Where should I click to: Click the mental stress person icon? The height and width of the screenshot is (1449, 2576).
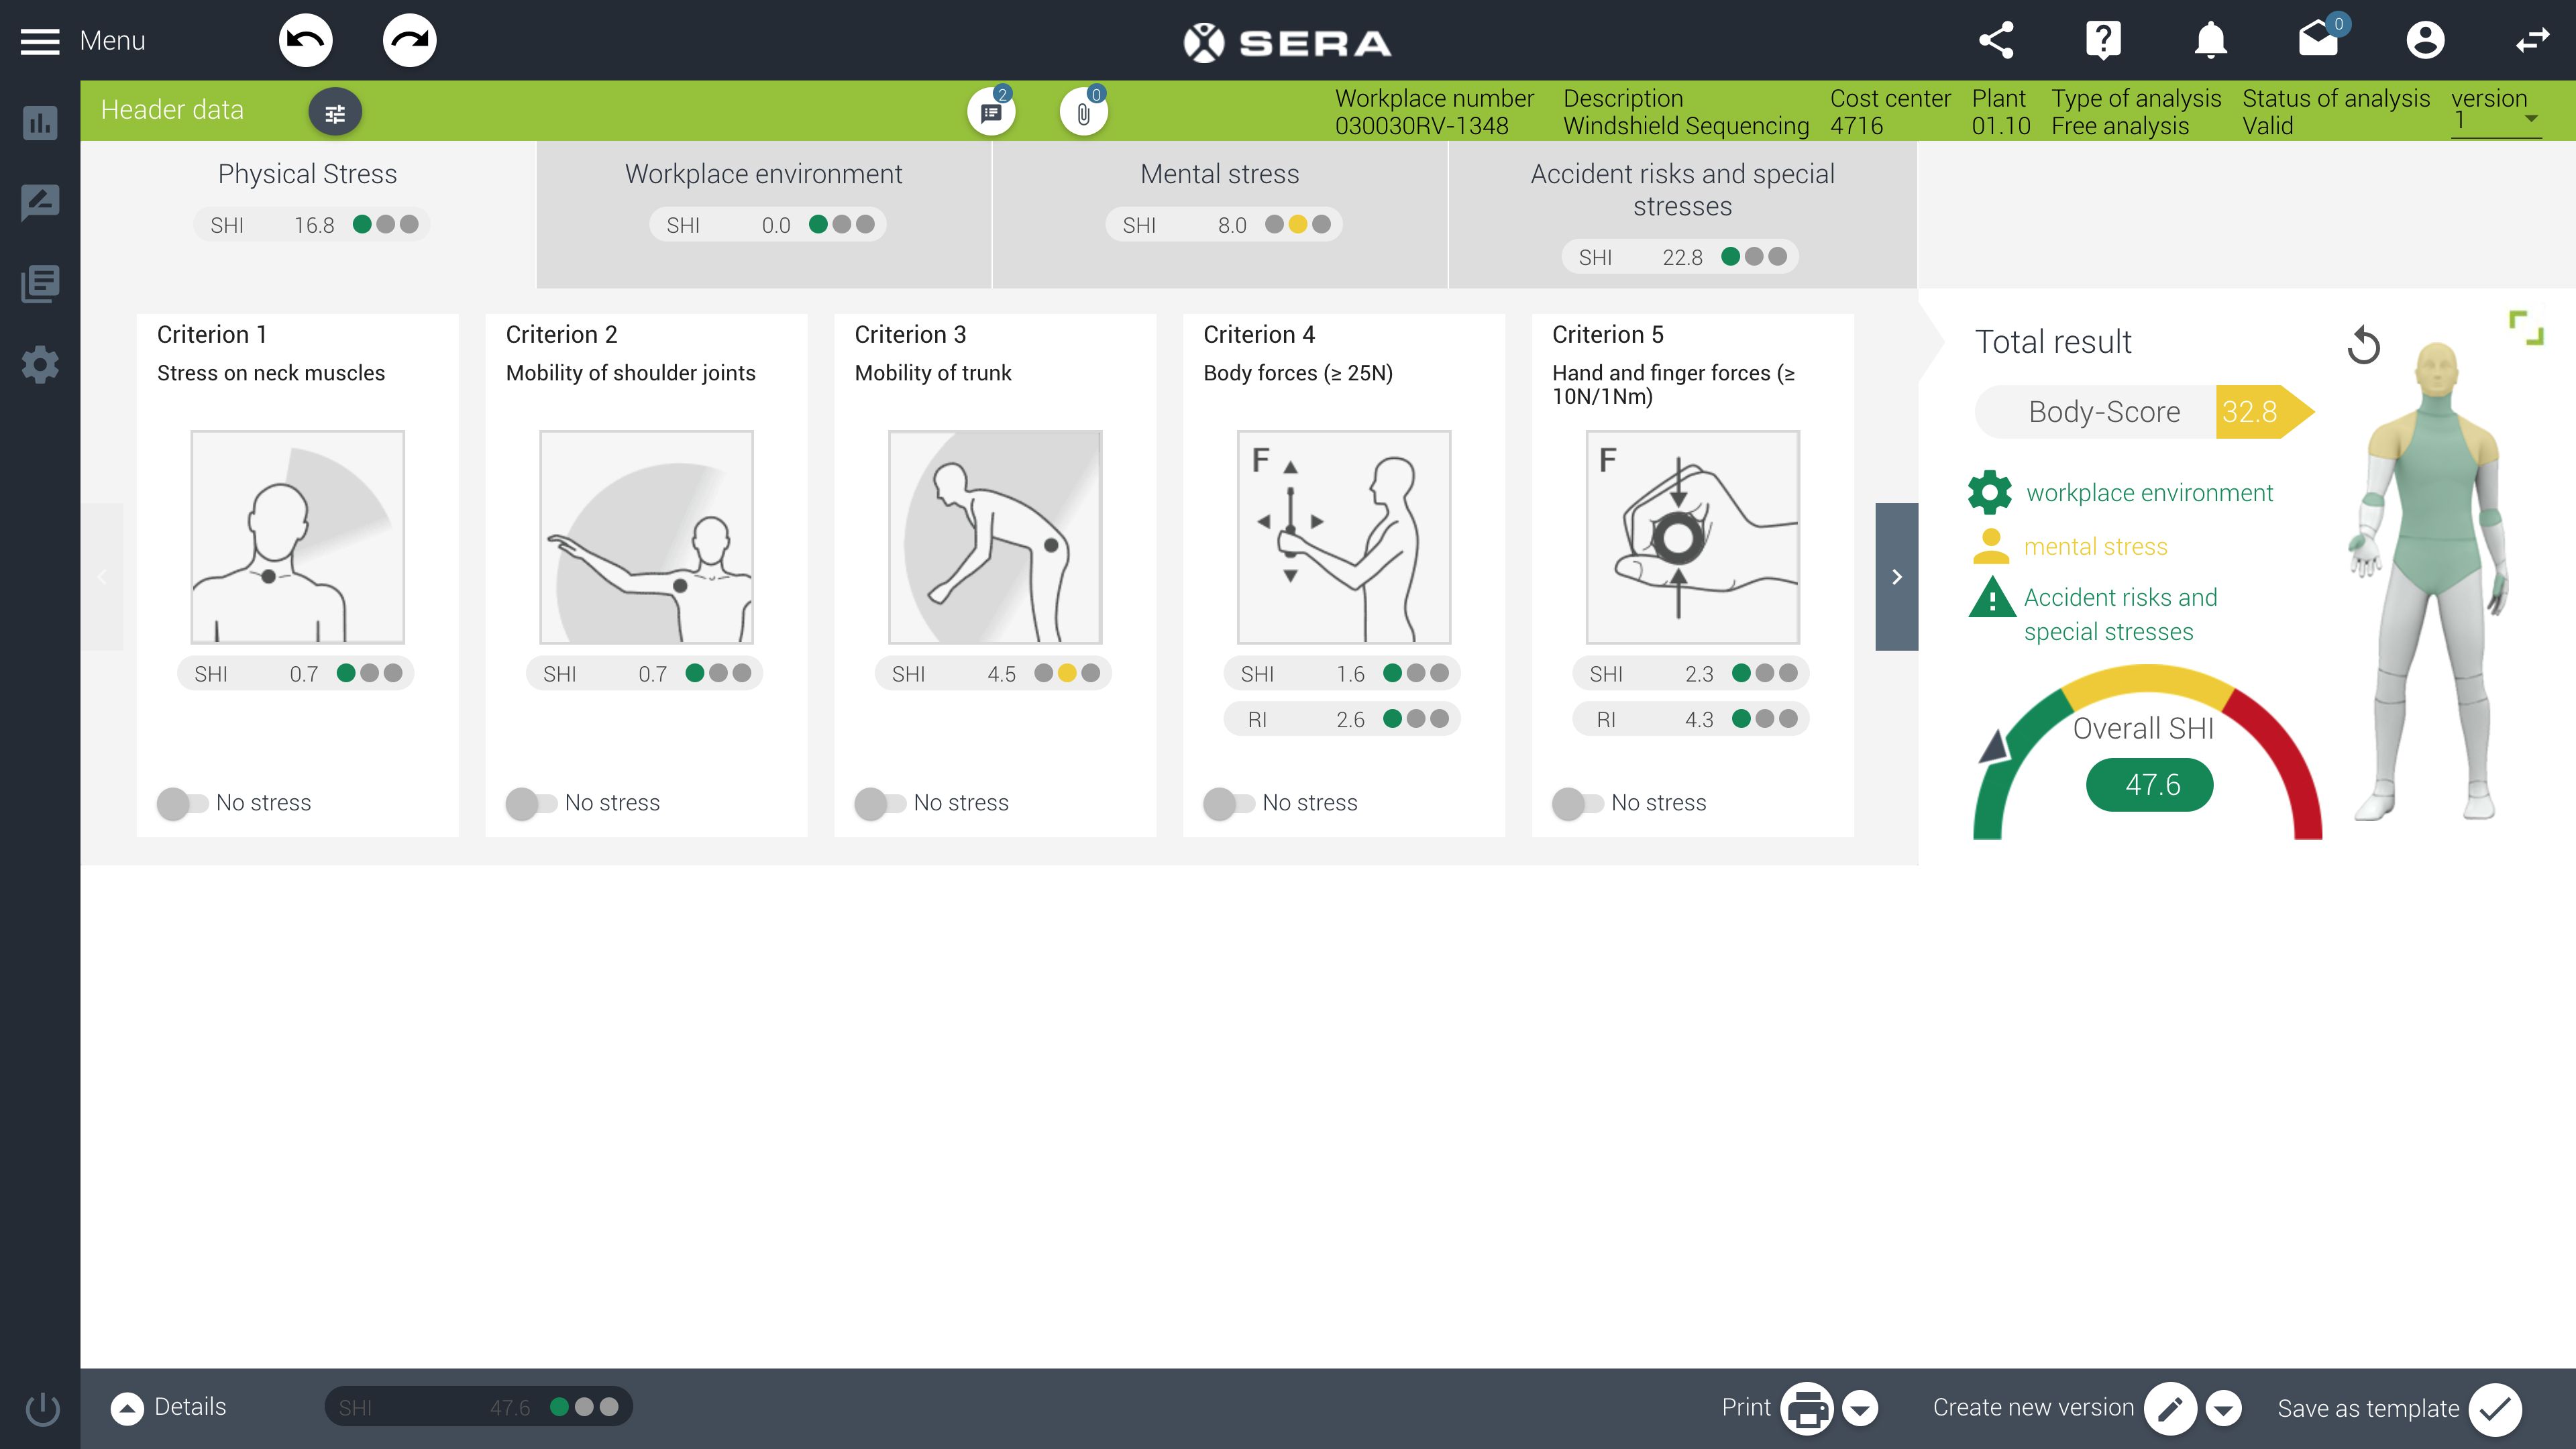1991,546
